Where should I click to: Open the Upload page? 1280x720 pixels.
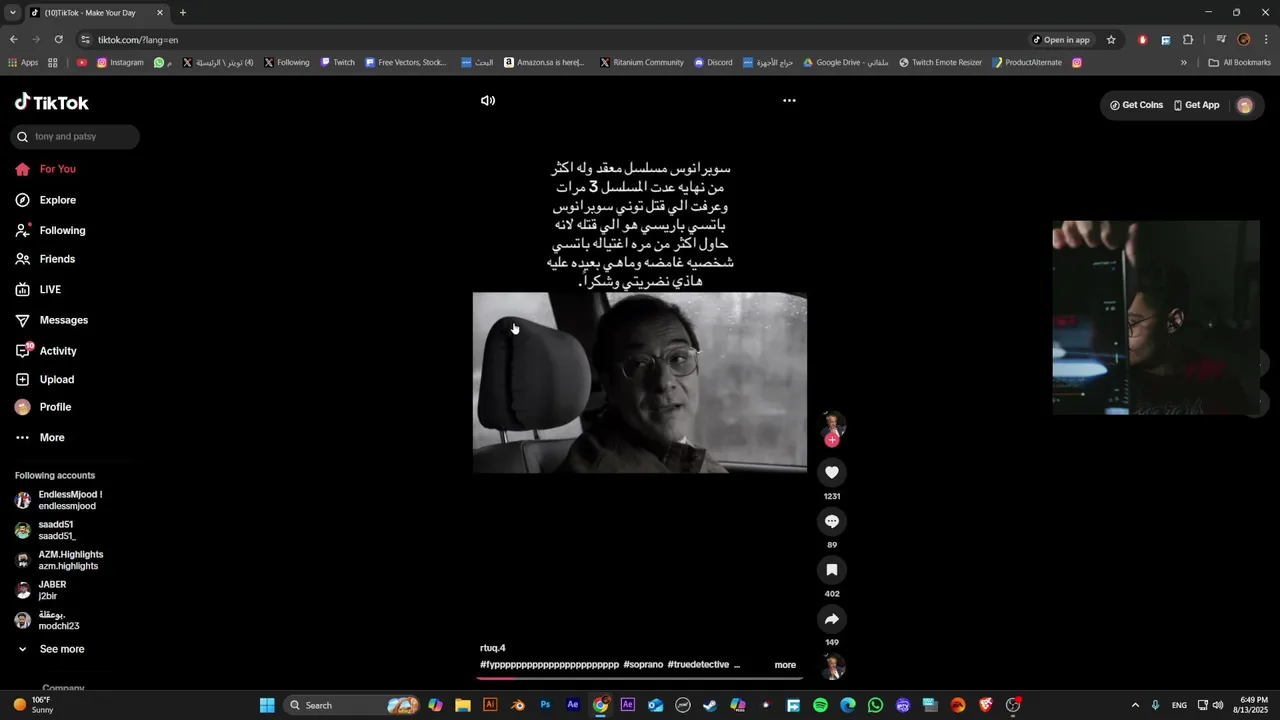tap(57, 379)
